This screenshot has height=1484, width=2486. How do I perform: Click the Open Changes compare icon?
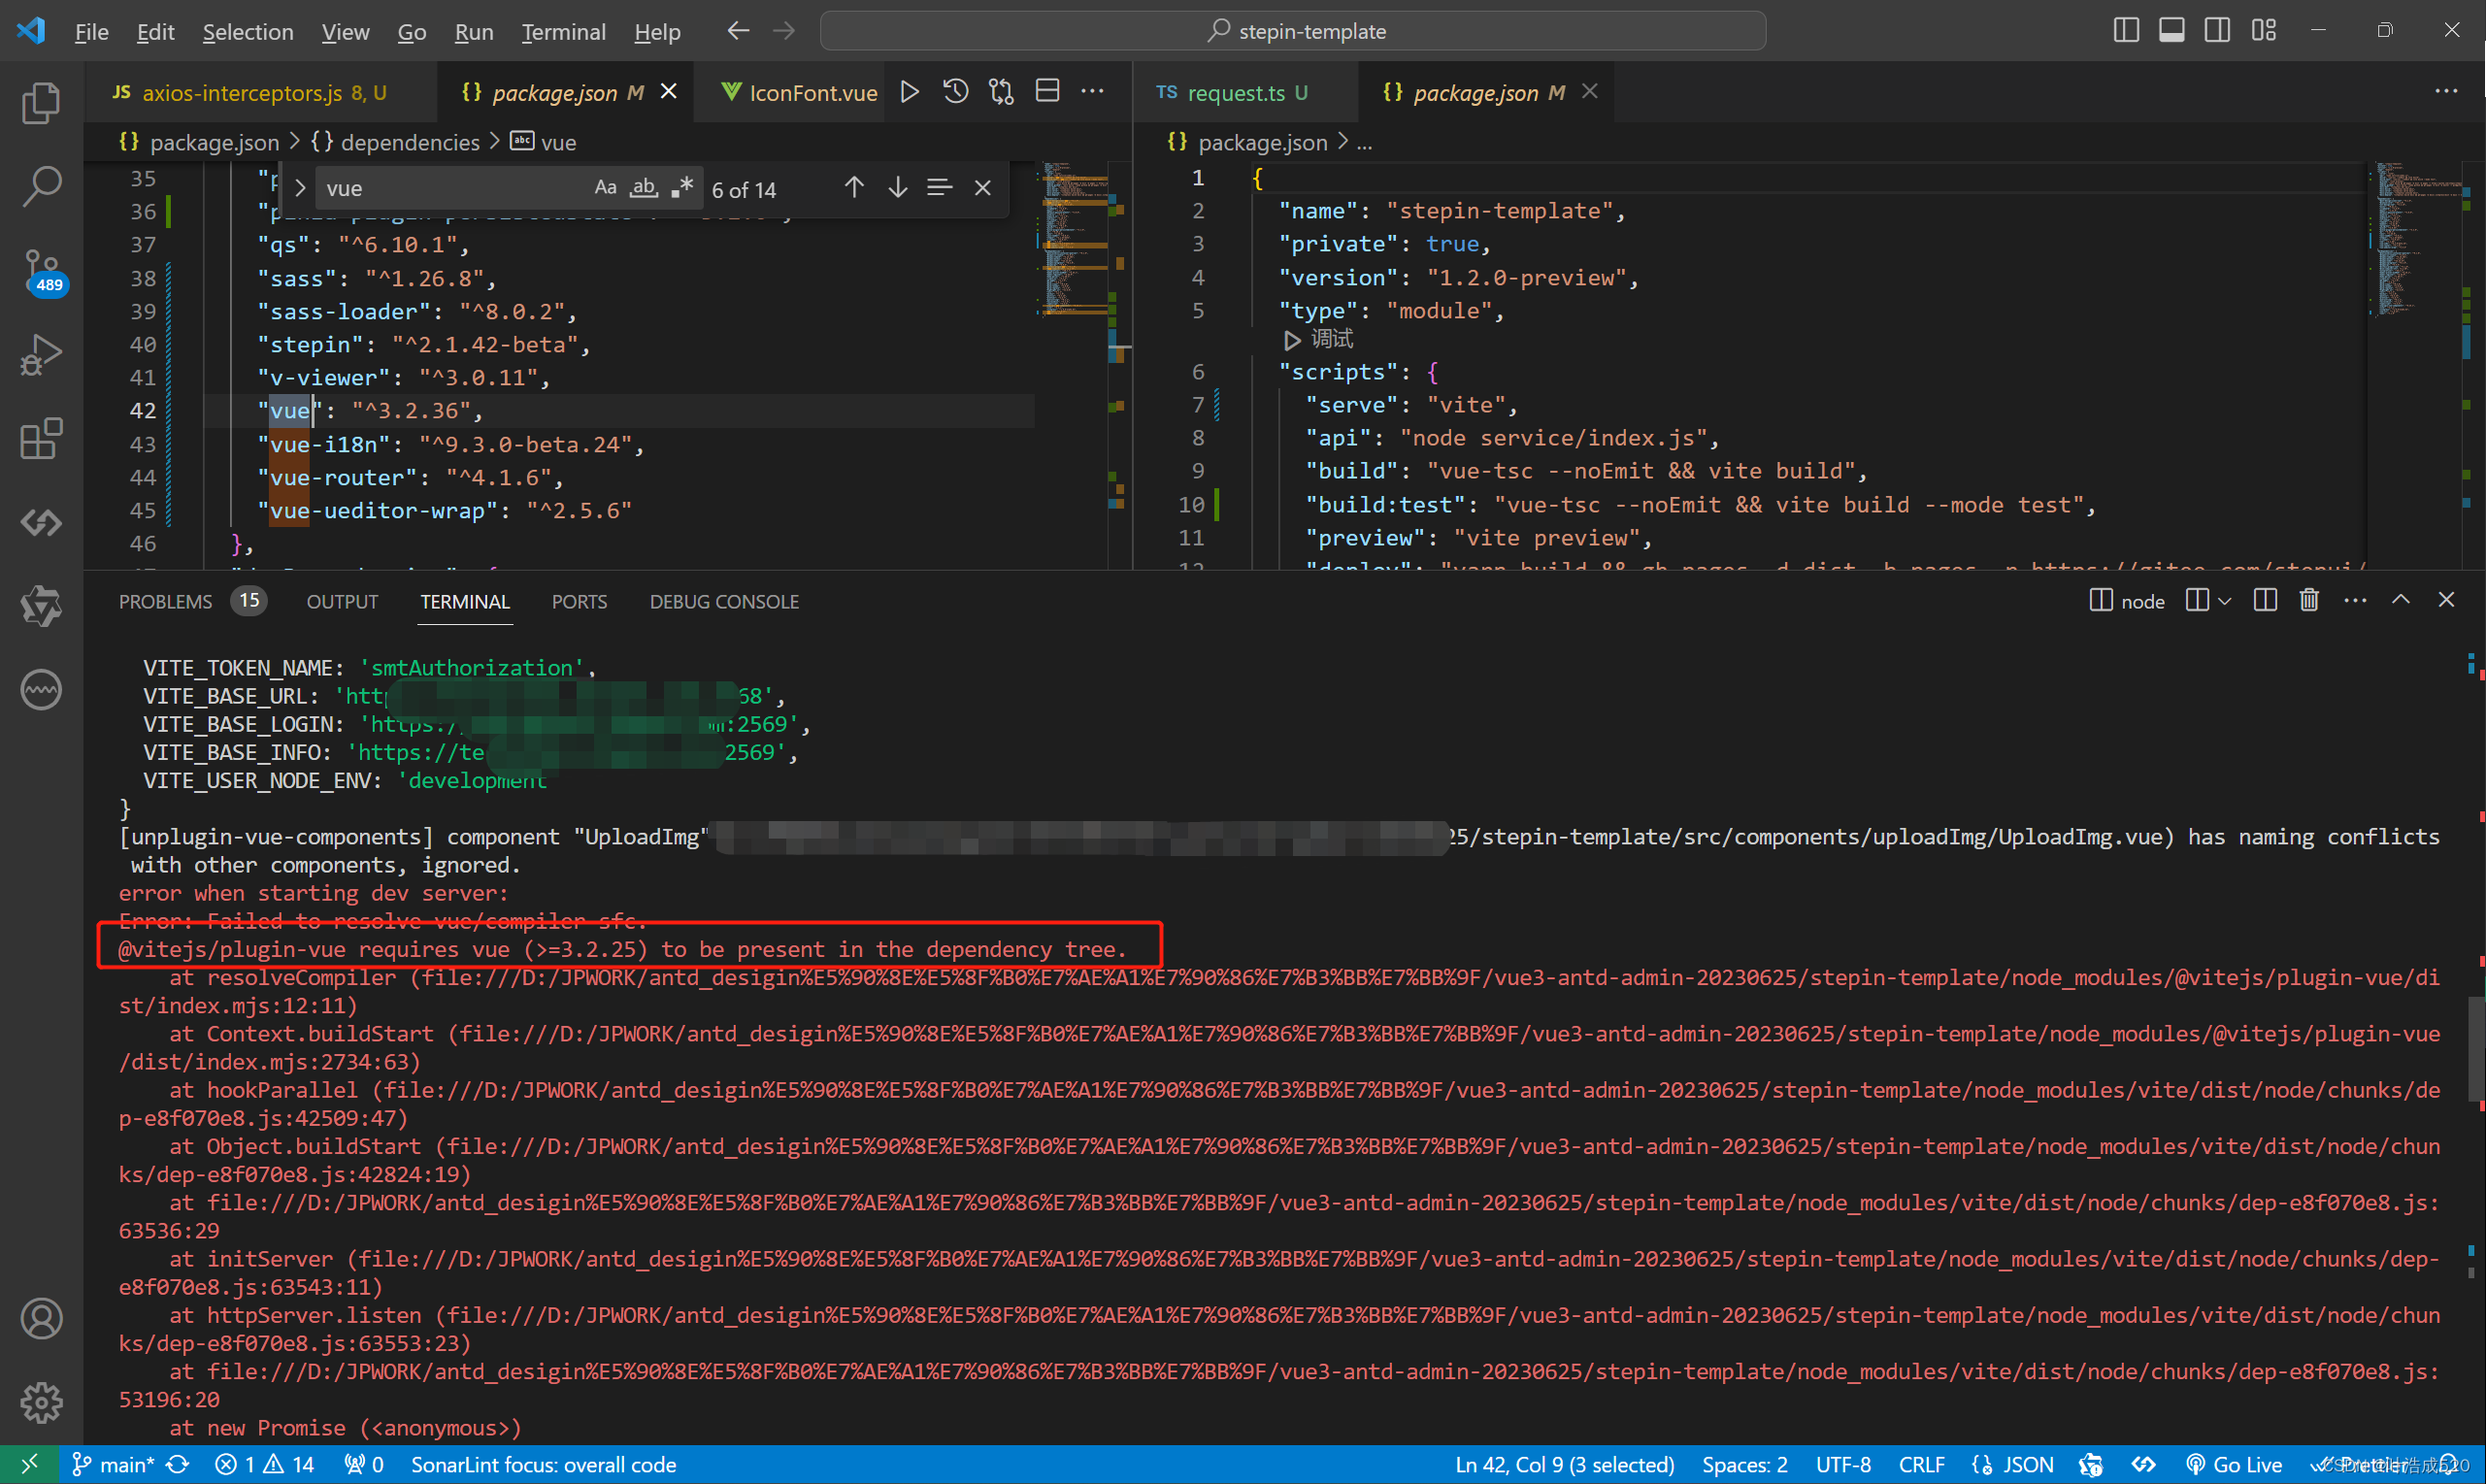coord(1001,92)
